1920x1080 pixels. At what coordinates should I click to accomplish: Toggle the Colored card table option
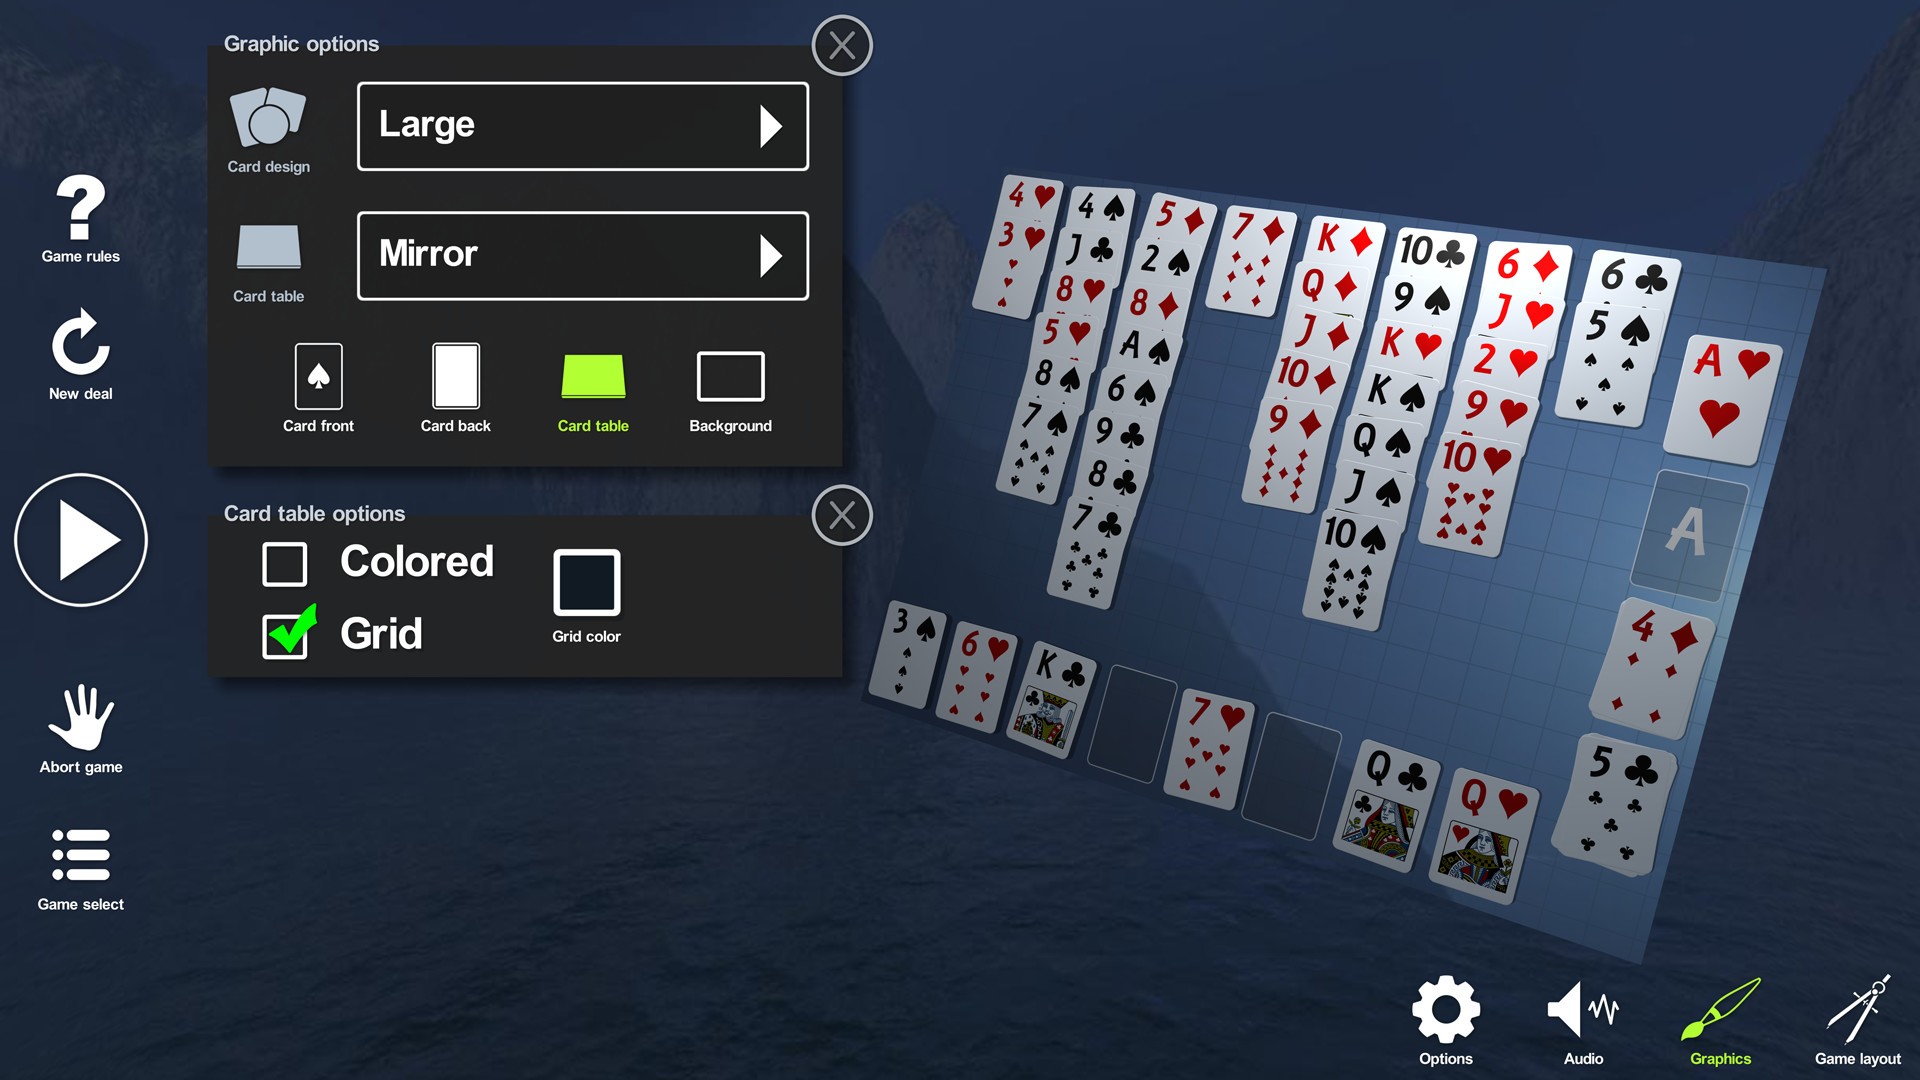click(x=287, y=562)
